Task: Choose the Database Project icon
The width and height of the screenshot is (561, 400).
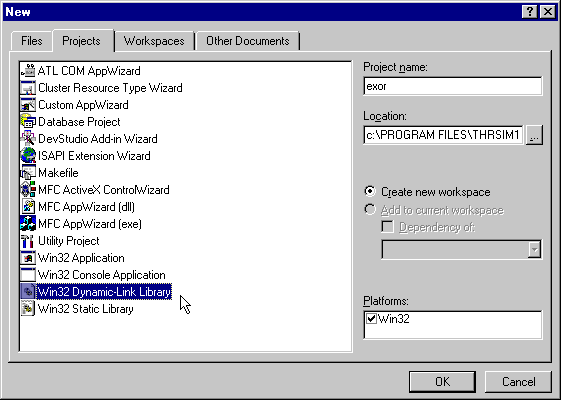Action: 28,122
